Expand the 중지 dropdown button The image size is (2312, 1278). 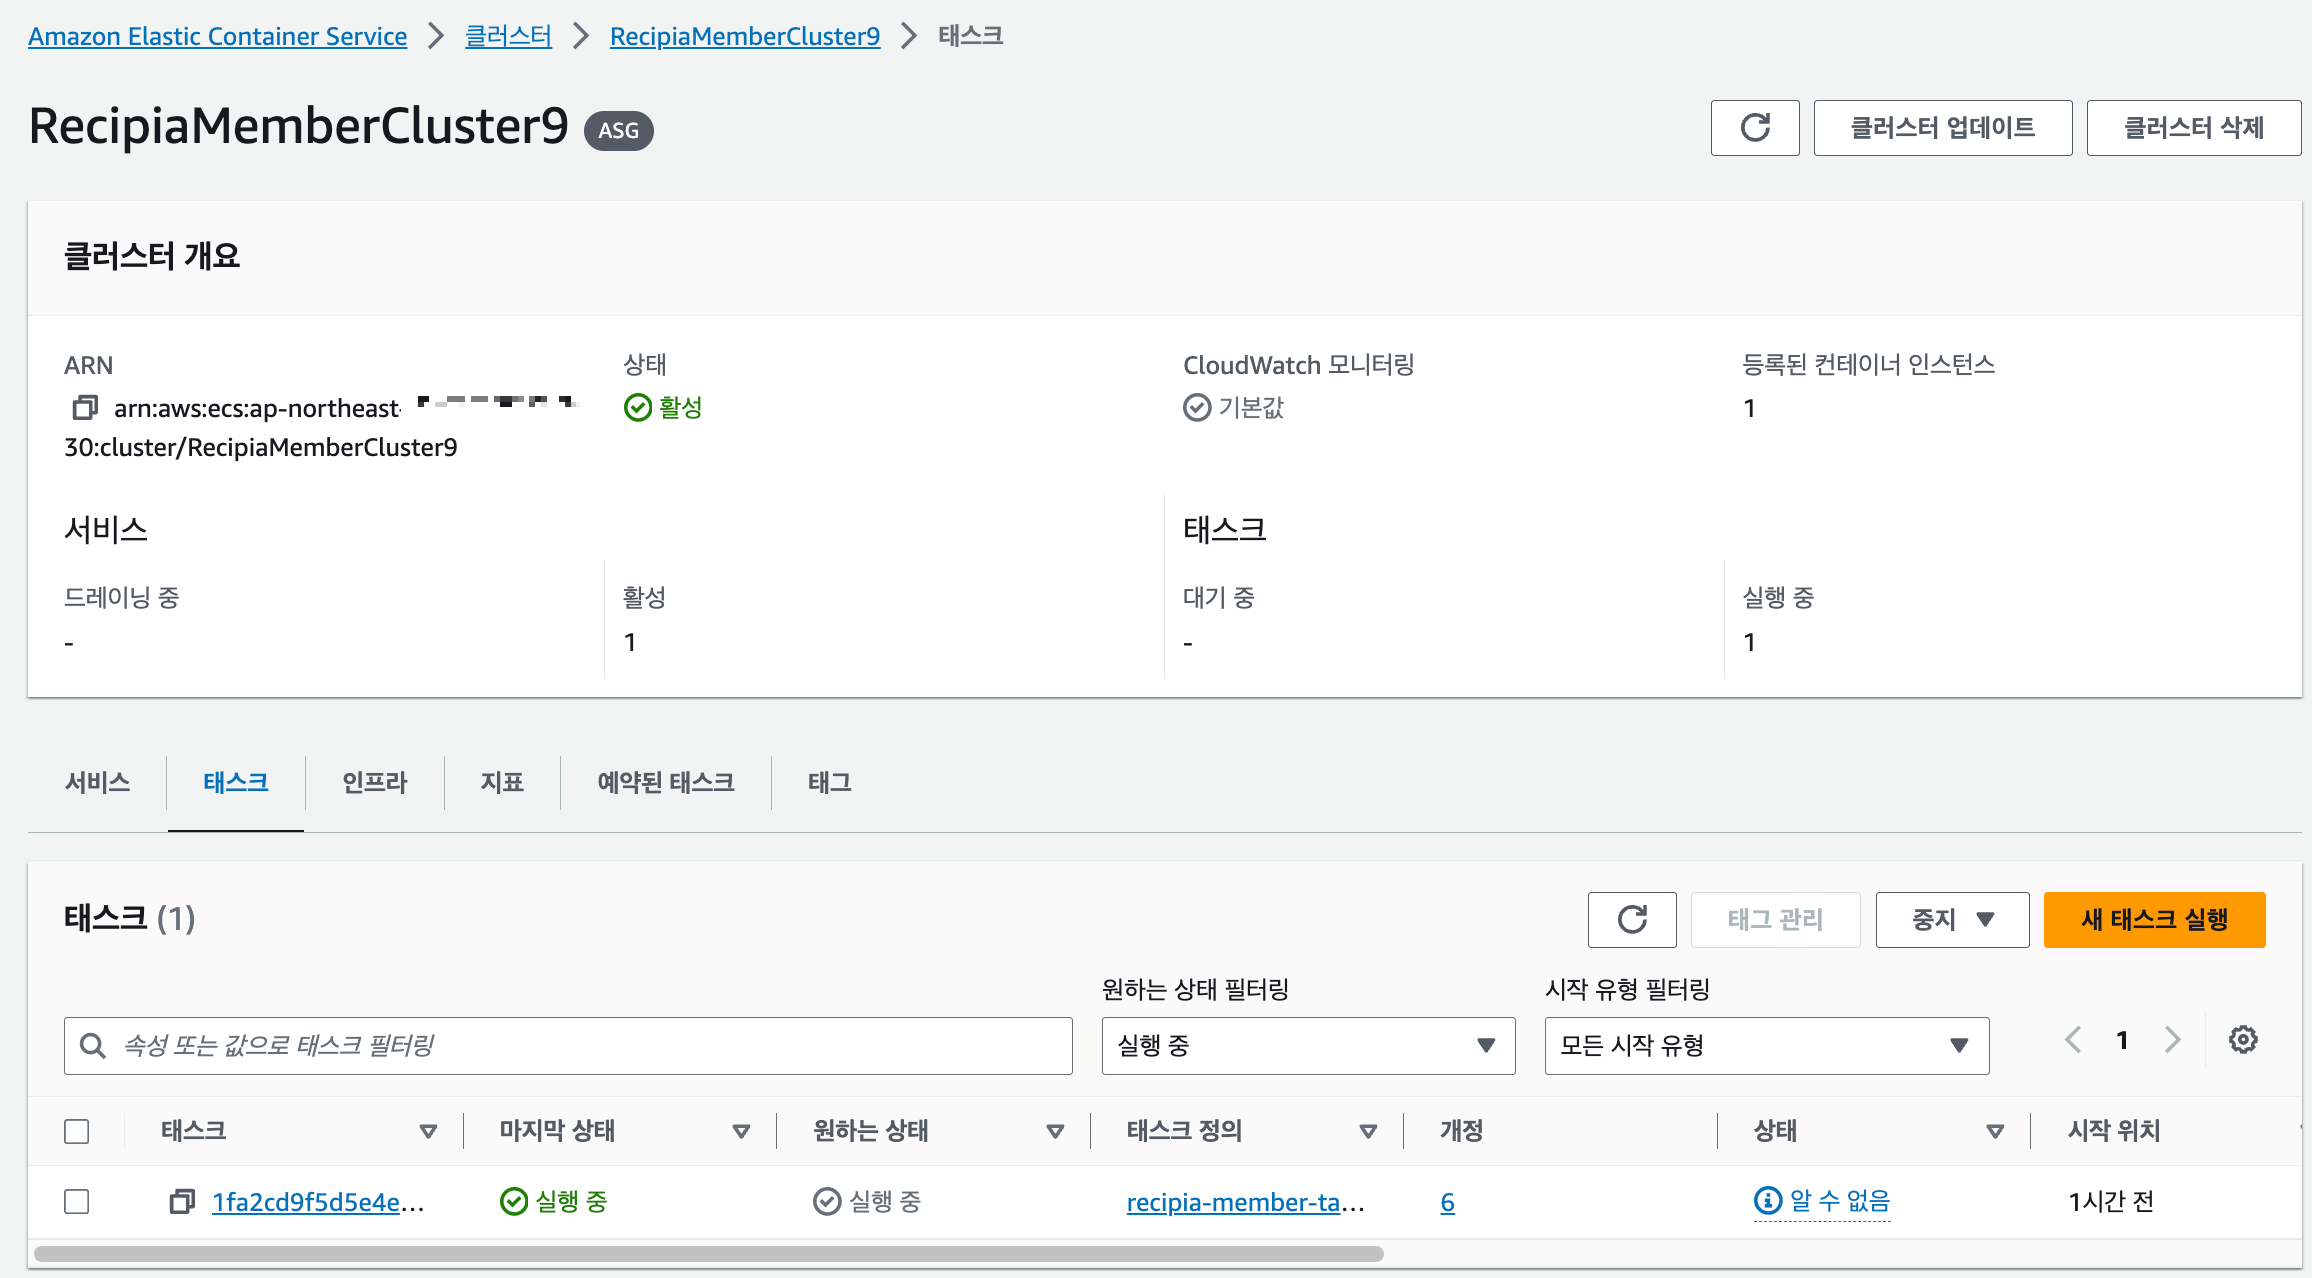pos(1951,919)
